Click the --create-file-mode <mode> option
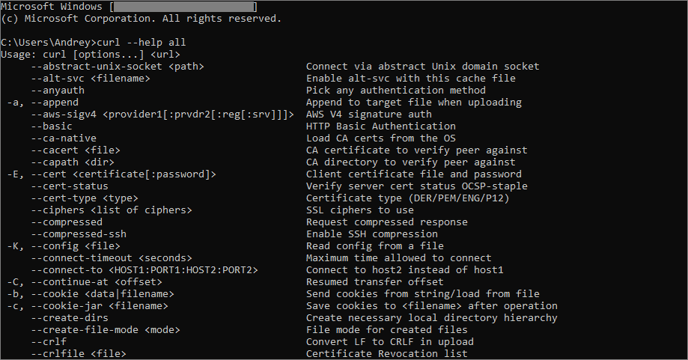 [105, 330]
